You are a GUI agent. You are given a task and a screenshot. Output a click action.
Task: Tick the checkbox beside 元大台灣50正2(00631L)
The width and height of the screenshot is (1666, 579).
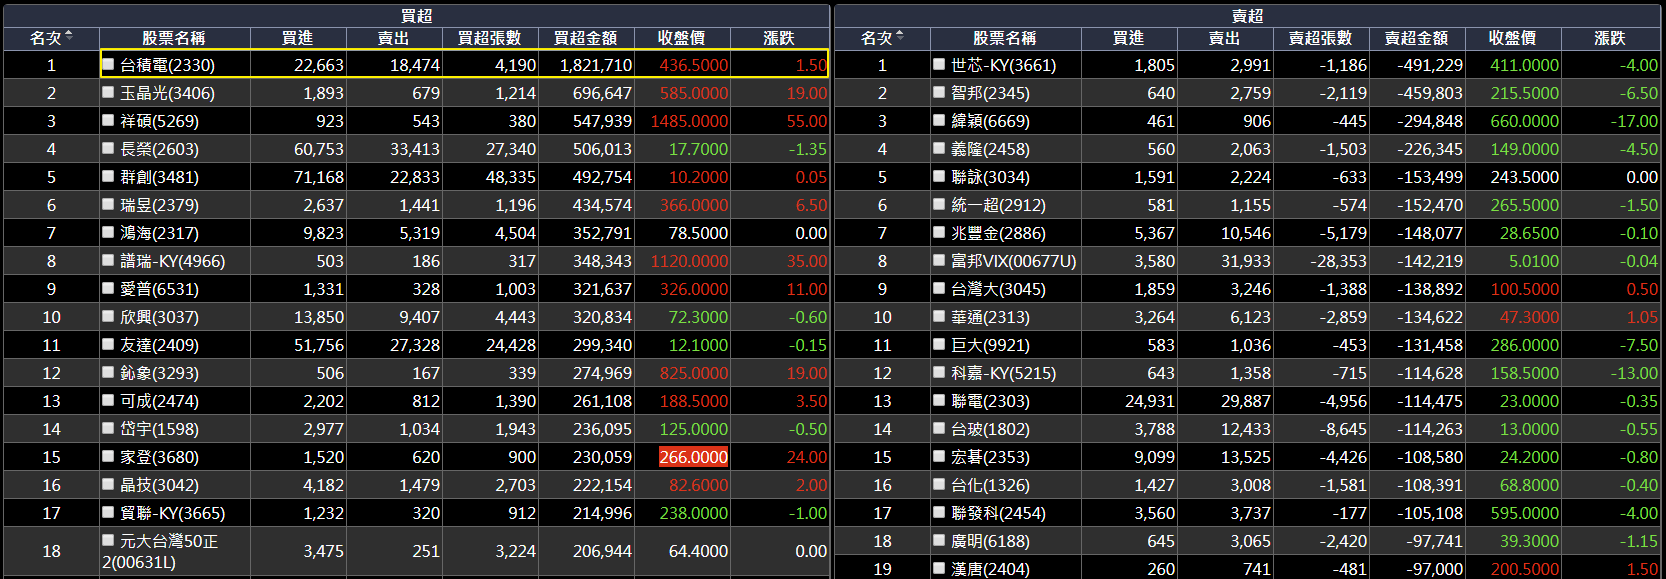tap(108, 540)
